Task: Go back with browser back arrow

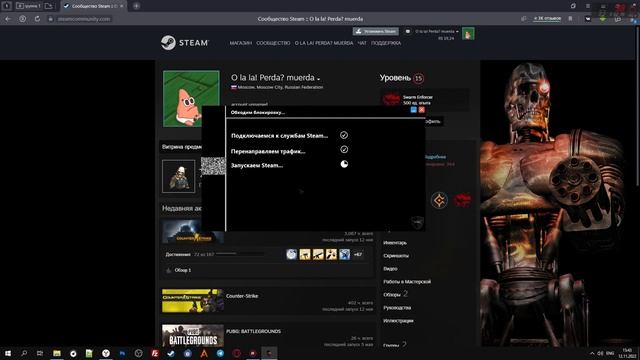Action: [8, 19]
